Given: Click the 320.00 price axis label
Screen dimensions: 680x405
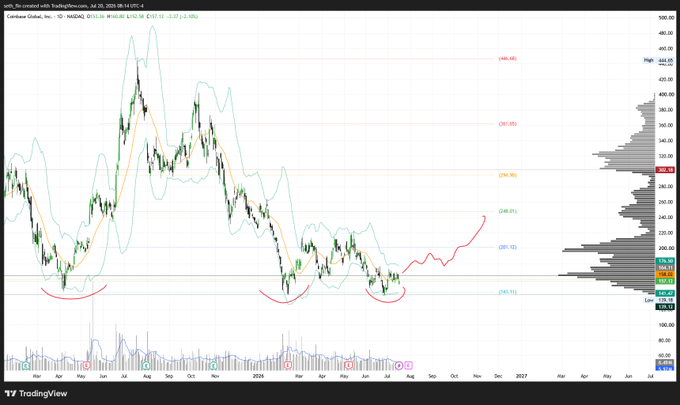Looking at the screenshot, I should point(666,156).
